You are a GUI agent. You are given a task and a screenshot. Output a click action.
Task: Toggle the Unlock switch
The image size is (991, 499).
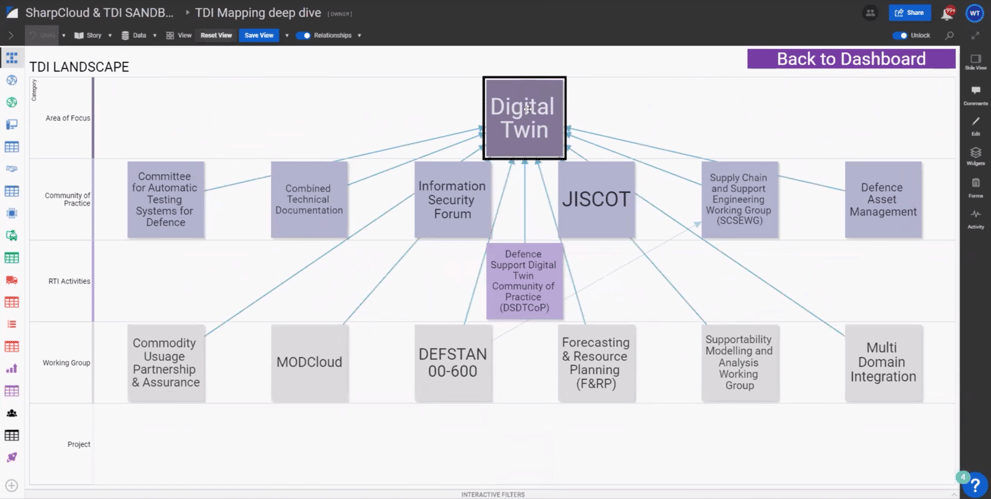(x=900, y=36)
